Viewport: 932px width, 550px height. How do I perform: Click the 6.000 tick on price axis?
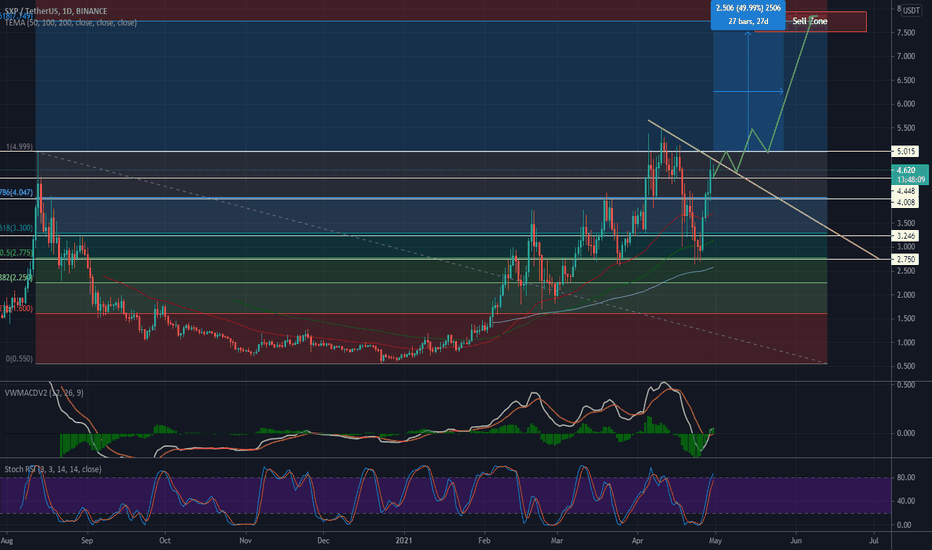click(x=906, y=104)
